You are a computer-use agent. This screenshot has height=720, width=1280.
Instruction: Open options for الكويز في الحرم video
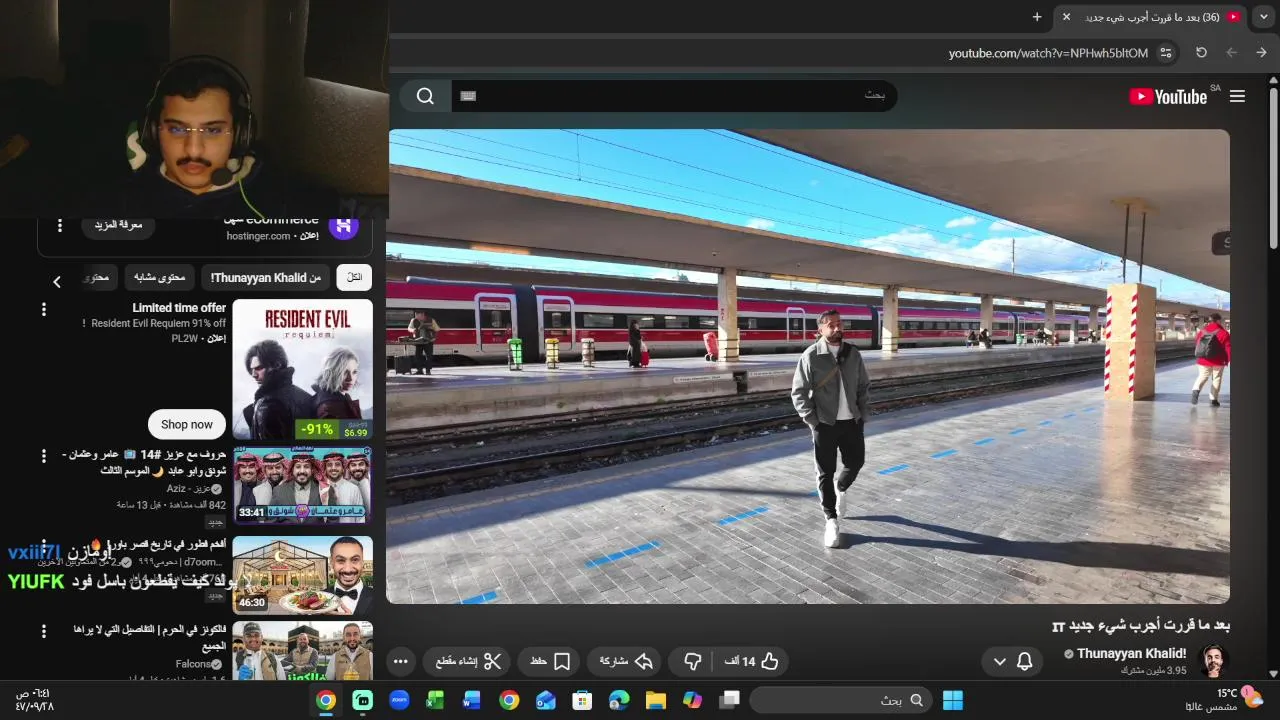point(43,632)
